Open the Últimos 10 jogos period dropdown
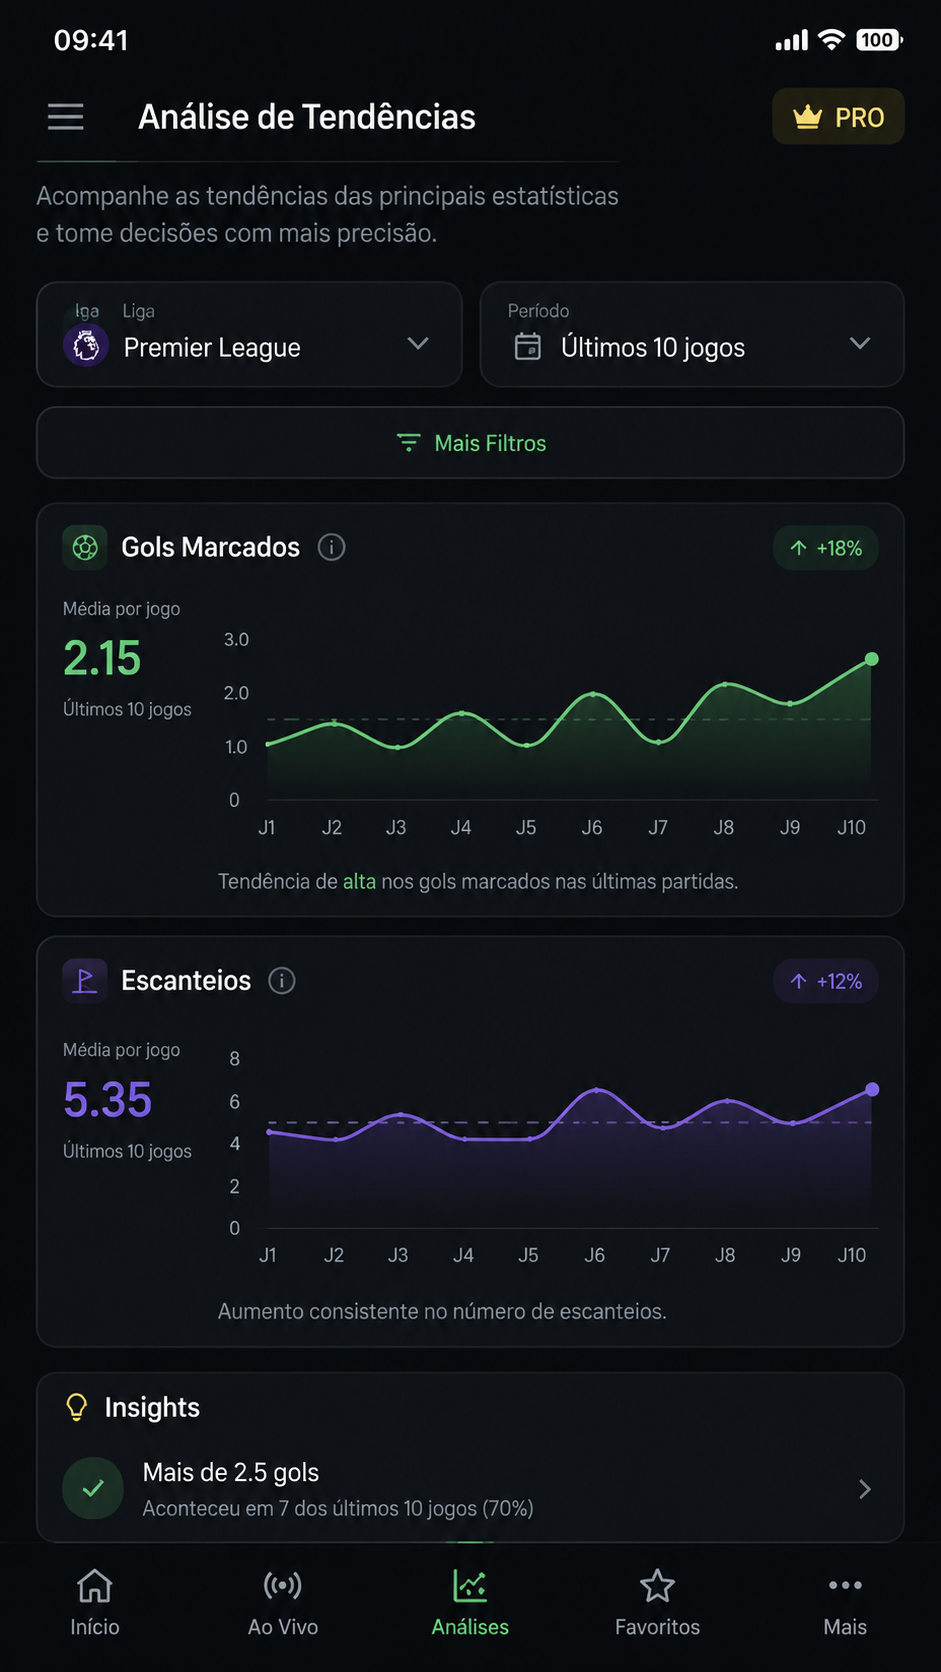Image resolution: width=941 pixels, height=1672 pixels. pos(692,334)
